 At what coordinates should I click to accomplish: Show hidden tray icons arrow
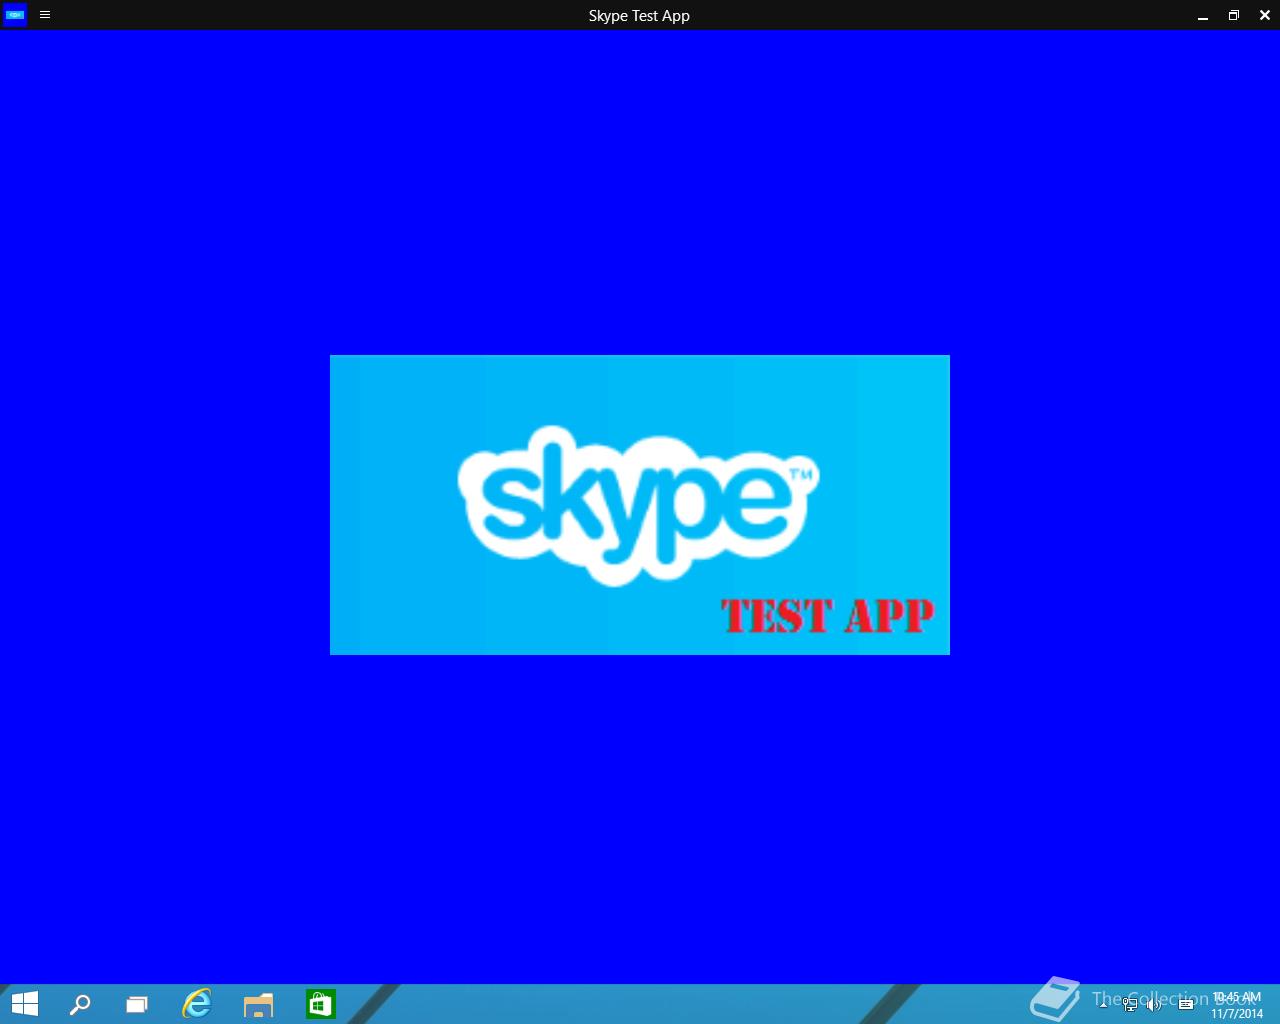(x=1104, y=1004)
